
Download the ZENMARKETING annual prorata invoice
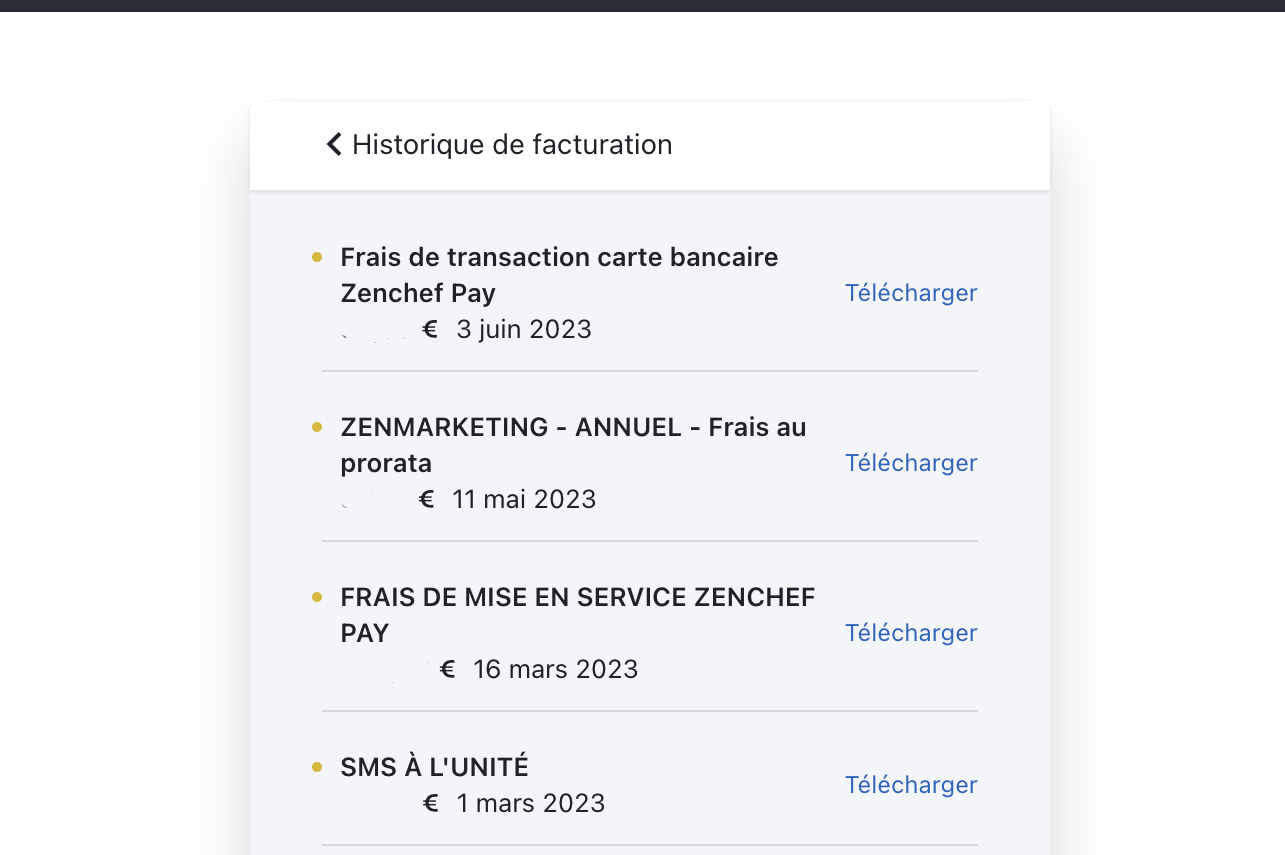pyautogui.click(x=911, y=463)
